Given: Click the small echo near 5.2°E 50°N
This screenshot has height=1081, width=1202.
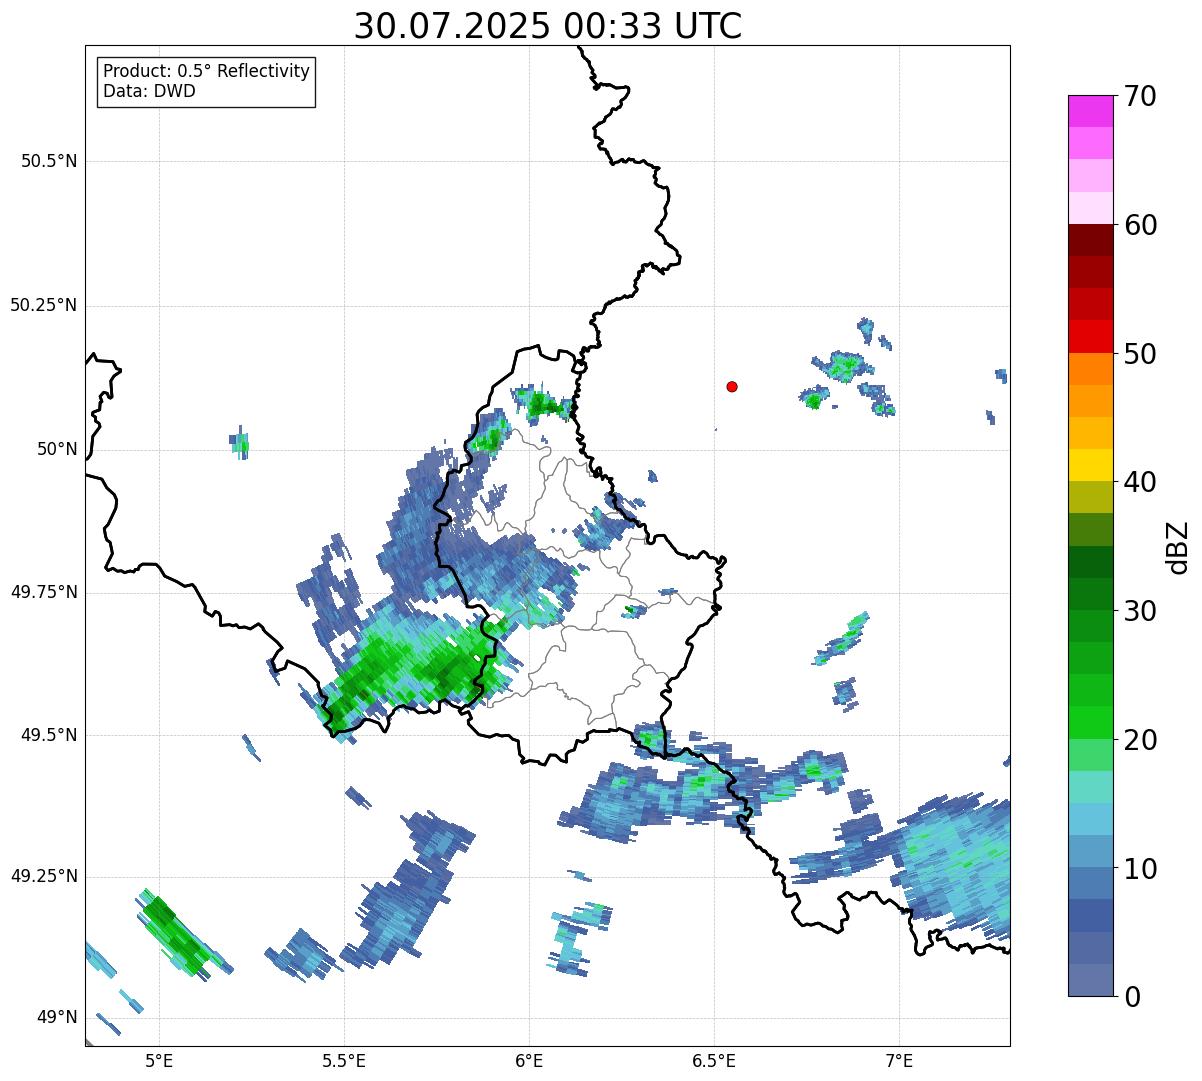Looking at the screenshot, I should (240, 441).
